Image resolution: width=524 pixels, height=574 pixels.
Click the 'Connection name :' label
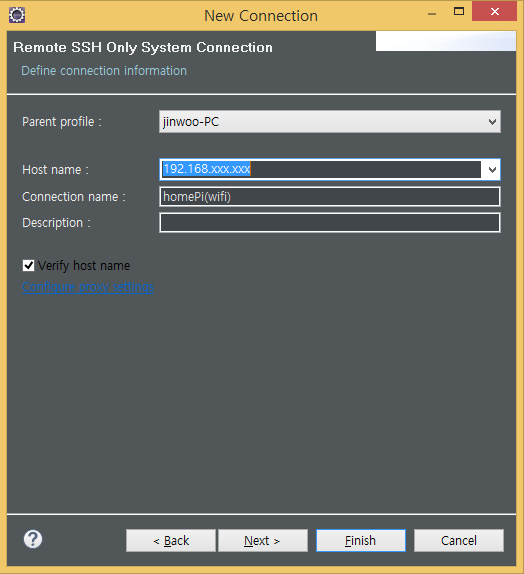pos(74,197)
